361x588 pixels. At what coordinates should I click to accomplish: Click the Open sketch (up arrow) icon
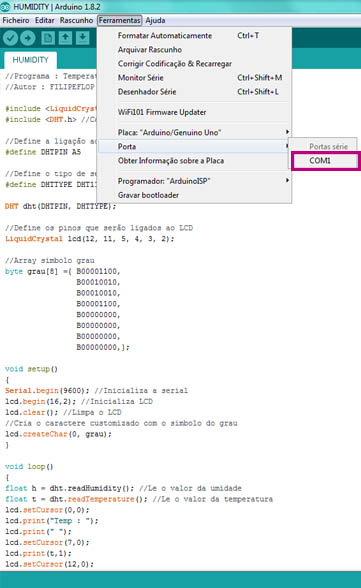65,38
